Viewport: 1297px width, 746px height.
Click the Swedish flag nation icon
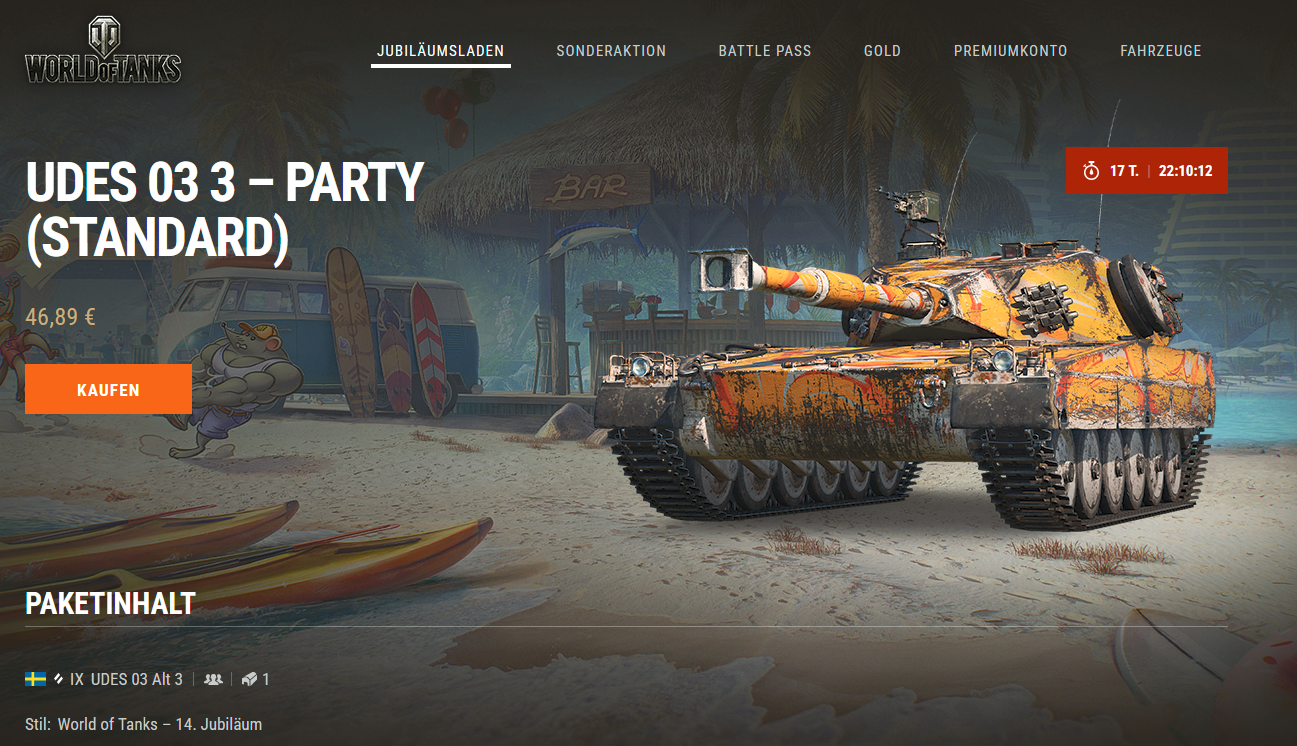(x=36, y=679)
